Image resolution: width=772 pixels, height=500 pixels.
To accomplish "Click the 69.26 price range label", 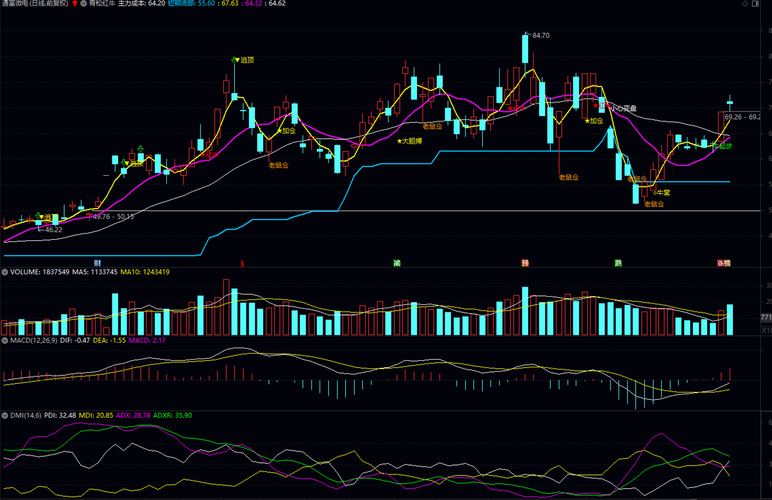I will pos(733,117).
